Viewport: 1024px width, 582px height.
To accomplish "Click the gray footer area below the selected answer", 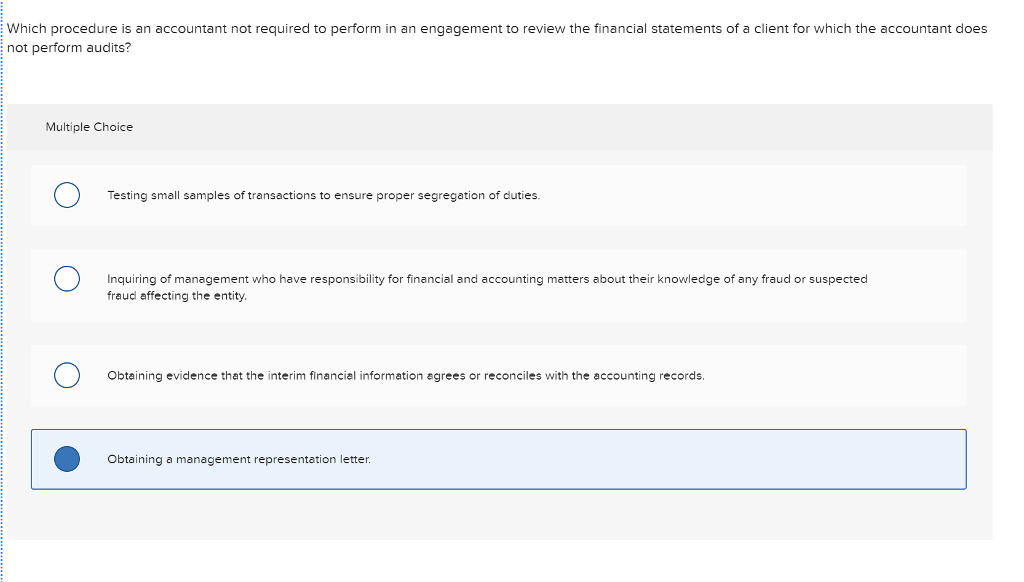I will point(500,515).
